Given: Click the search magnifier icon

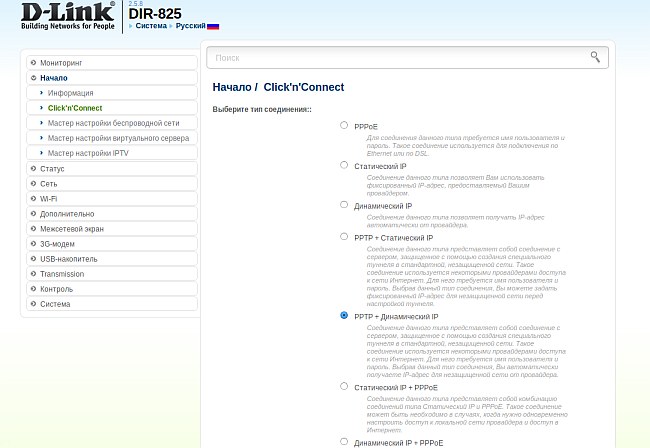Looking at the screenshot, I should tap(595, 57).
